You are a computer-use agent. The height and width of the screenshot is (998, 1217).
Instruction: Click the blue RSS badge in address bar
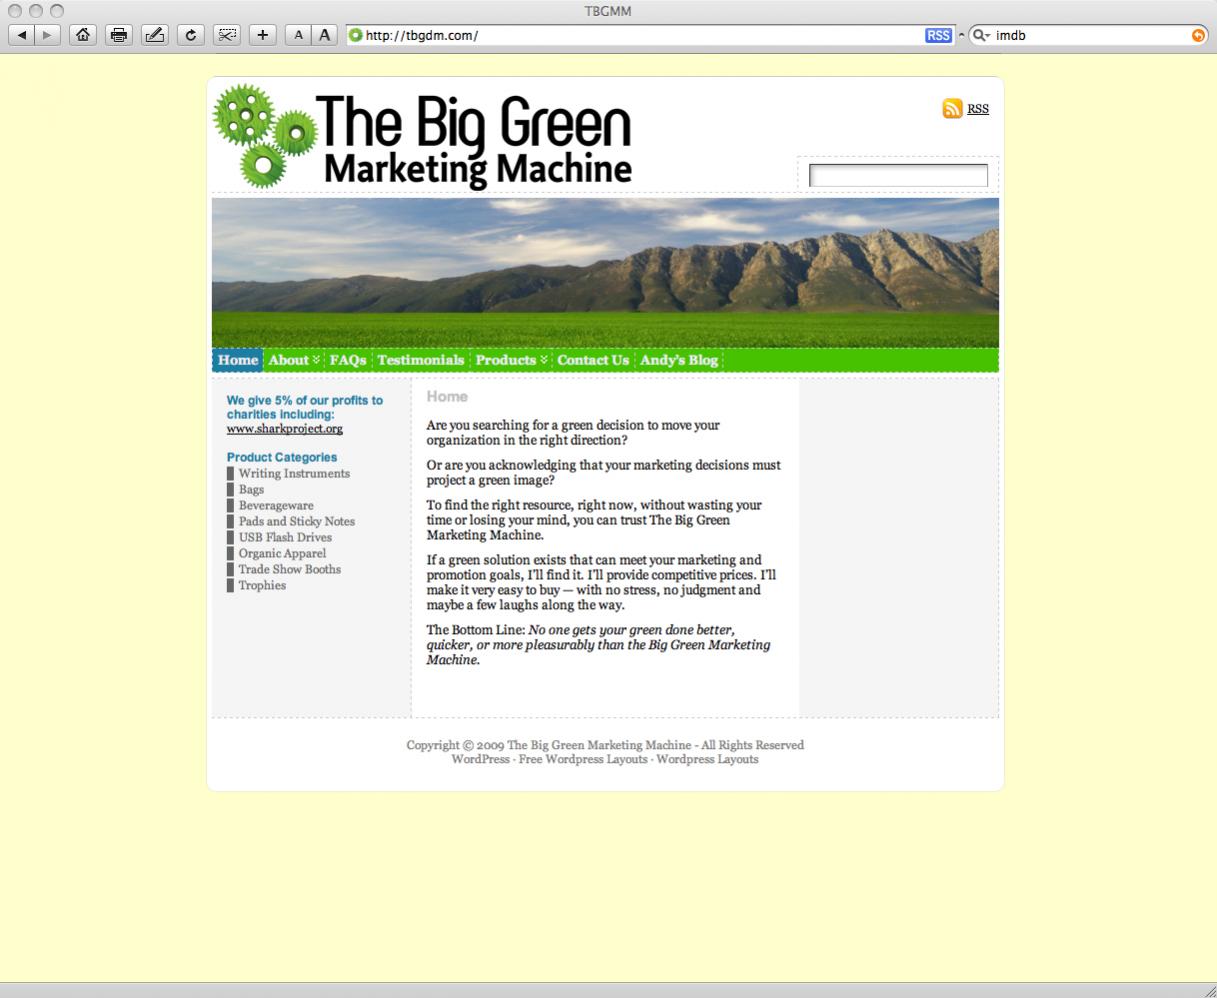(938, 35)
